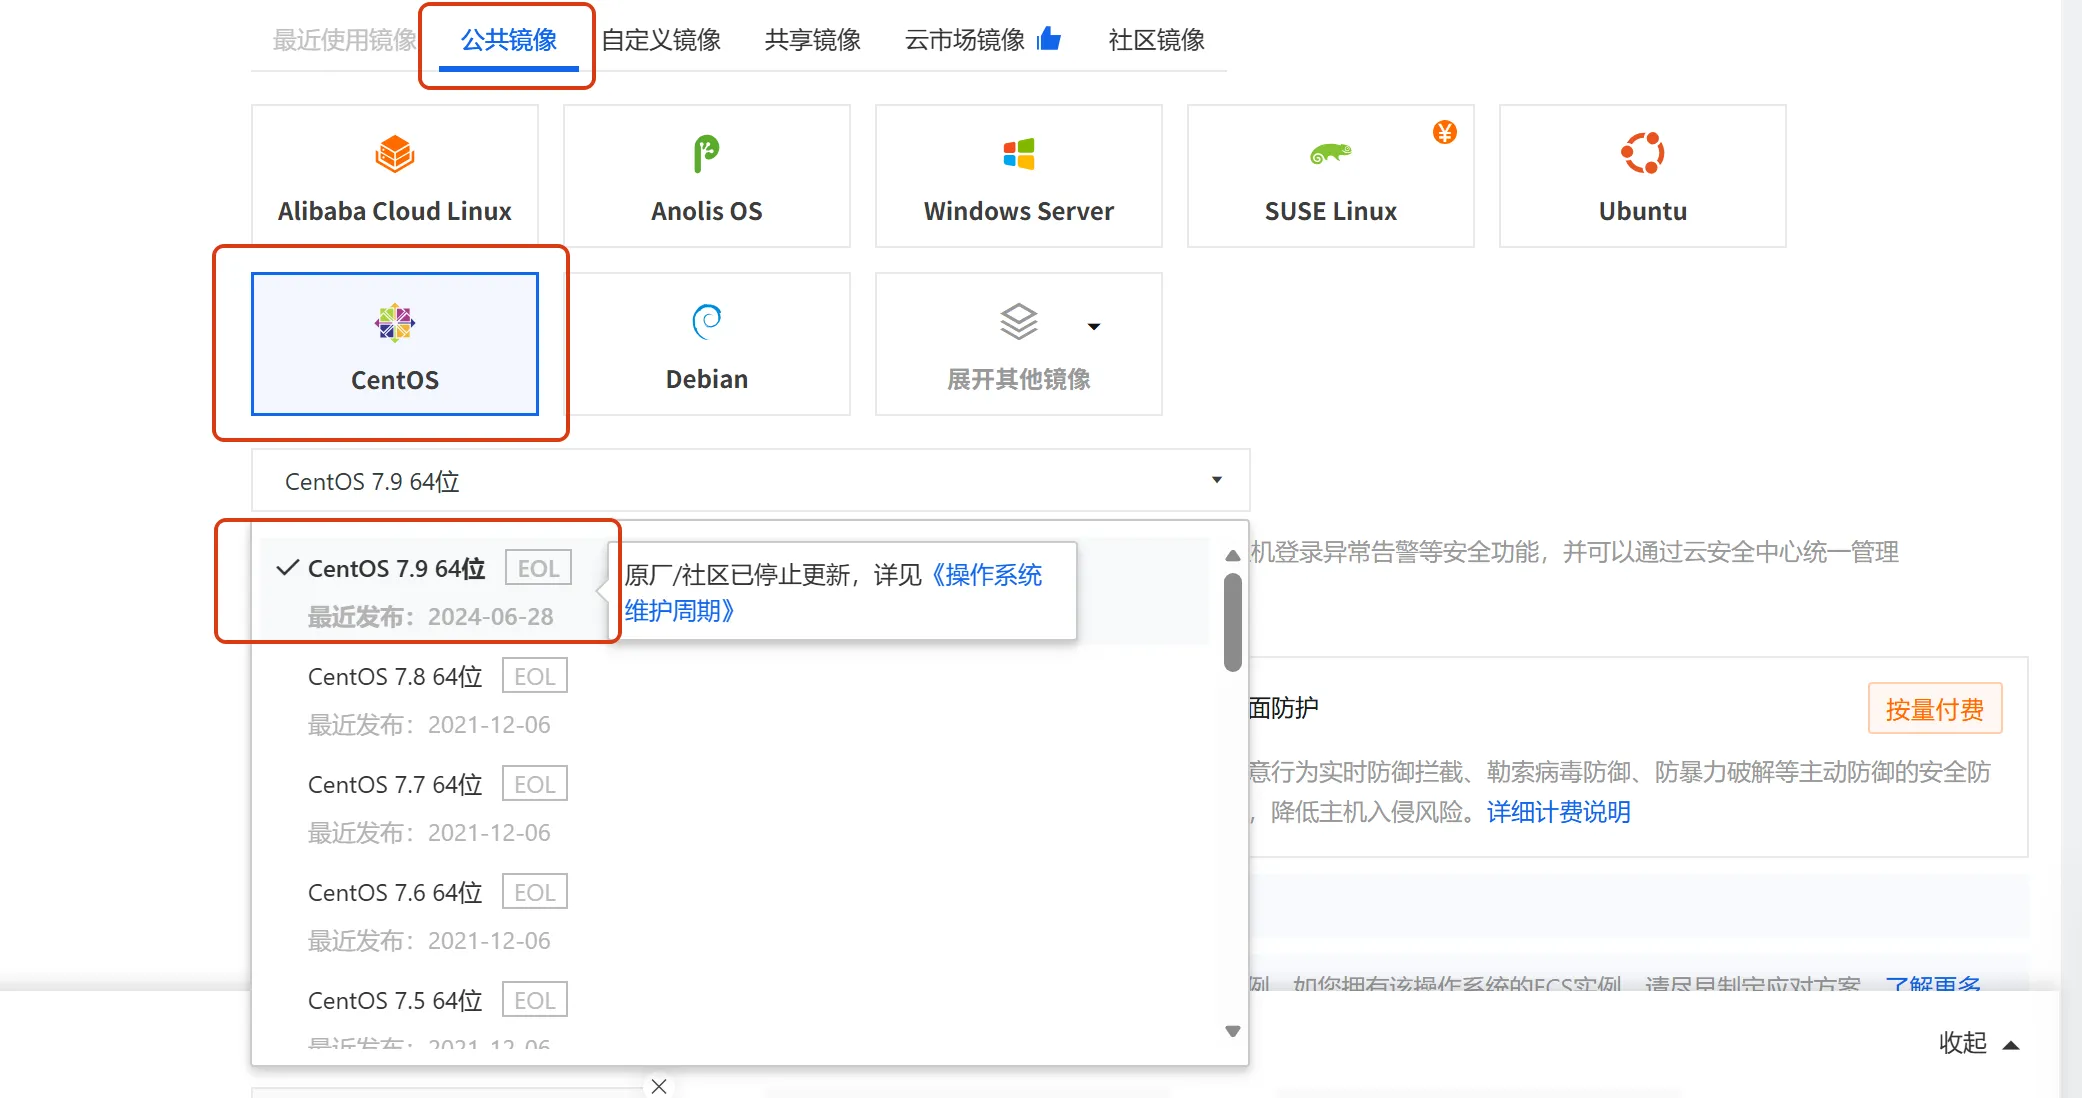Viewport: 2082px width, 1098px height.
Task: Click the EOL tag on CentOS 7.7
Action: [535, 784]
